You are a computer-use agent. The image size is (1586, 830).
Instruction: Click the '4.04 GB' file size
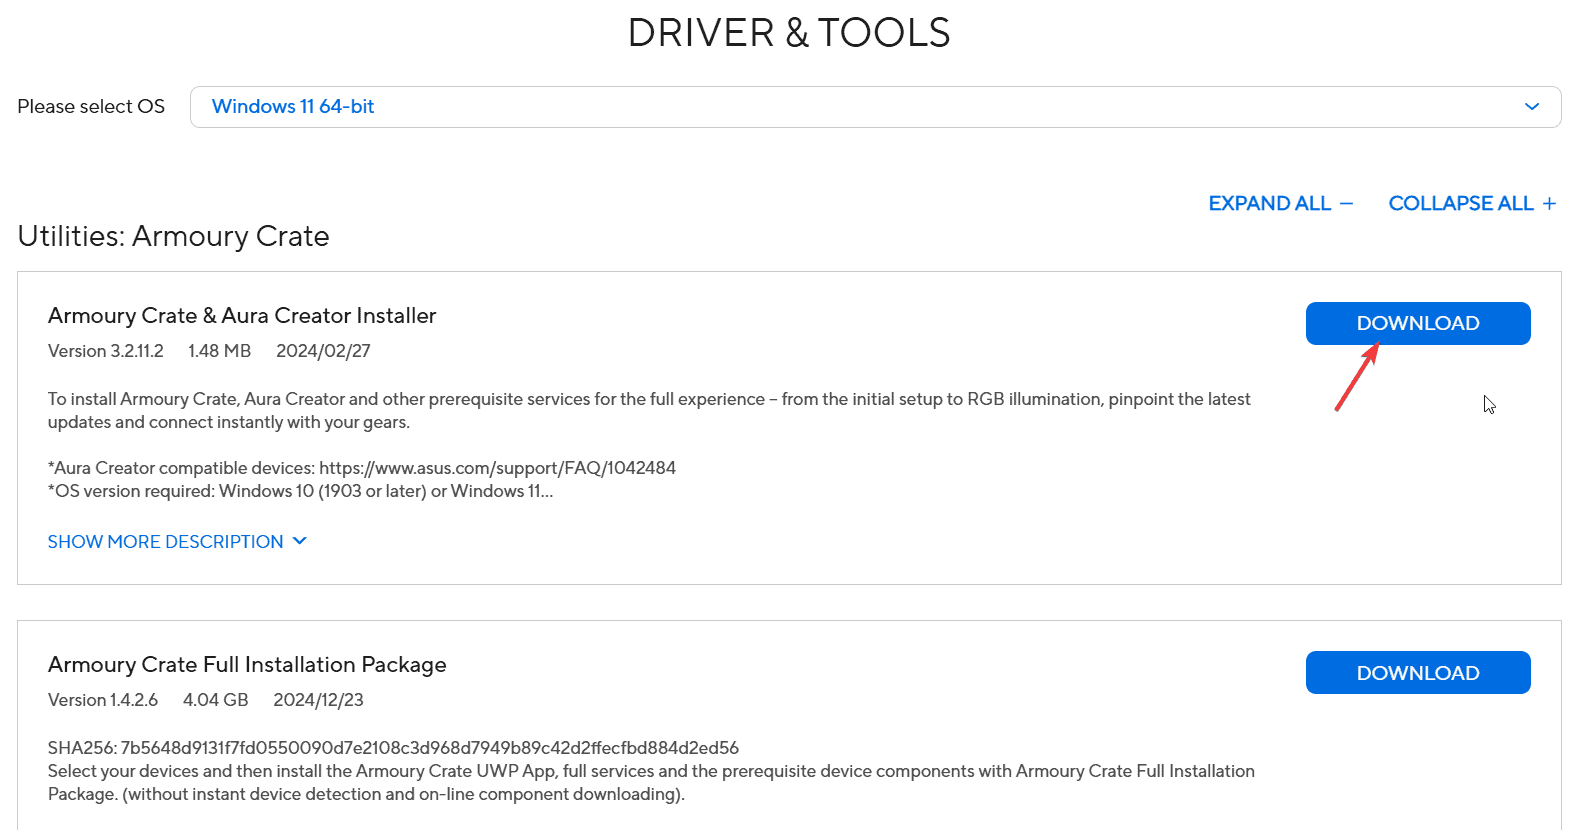coord(215,700)
